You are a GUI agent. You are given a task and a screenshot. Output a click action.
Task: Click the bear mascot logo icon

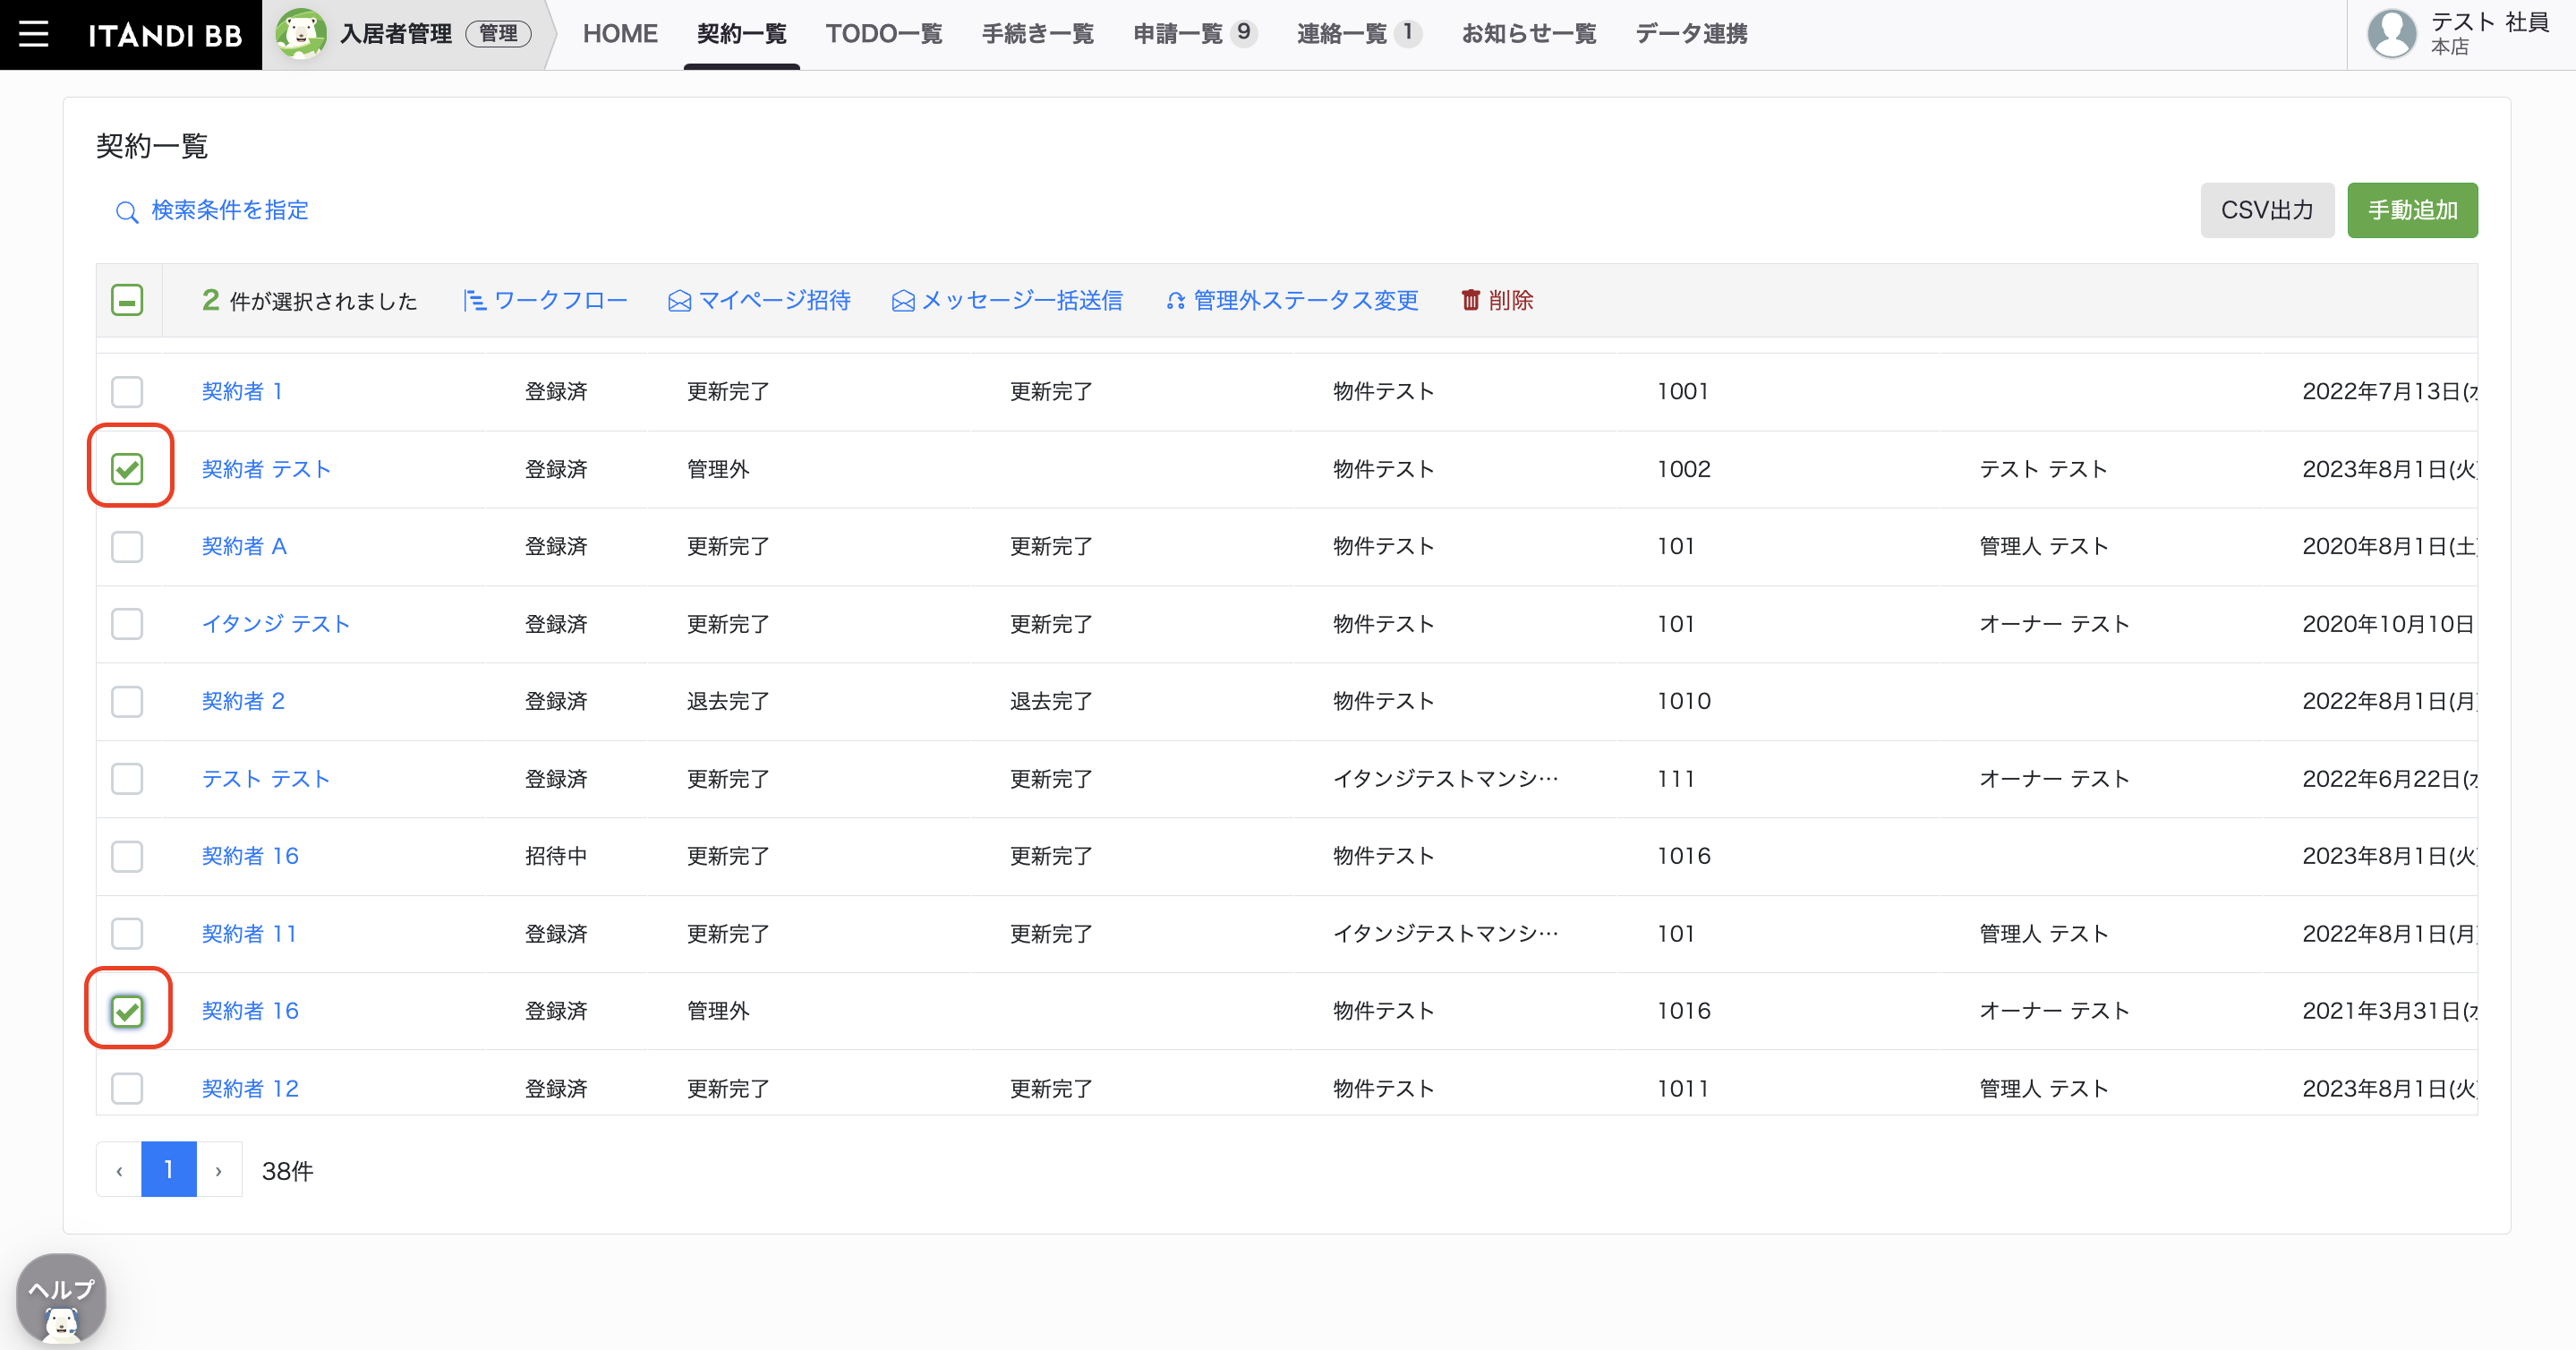[300, 34]
